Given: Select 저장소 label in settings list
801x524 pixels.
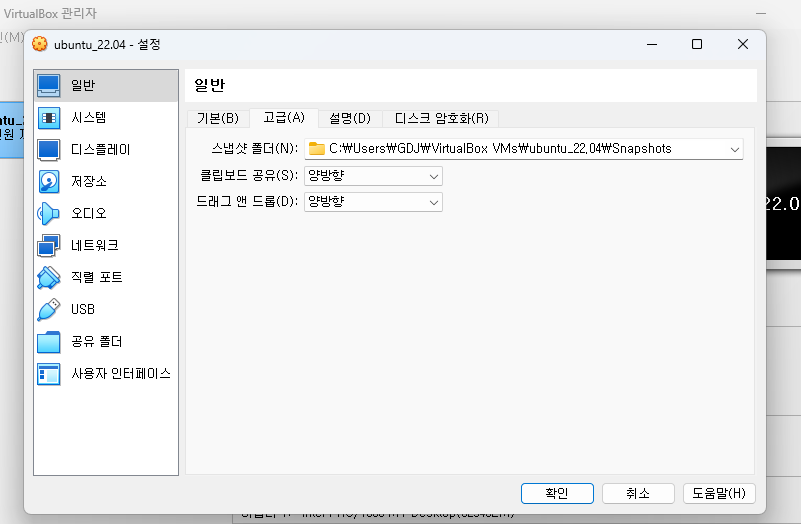Looking at the screenshot, I should (89, 182).
